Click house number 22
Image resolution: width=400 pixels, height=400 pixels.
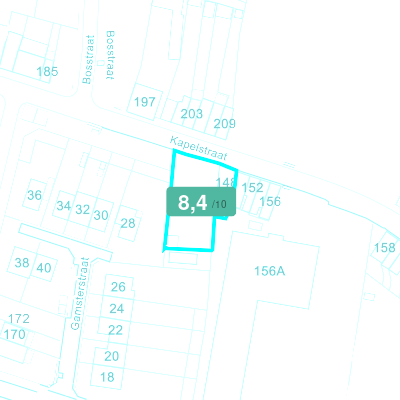pos(115,330)
